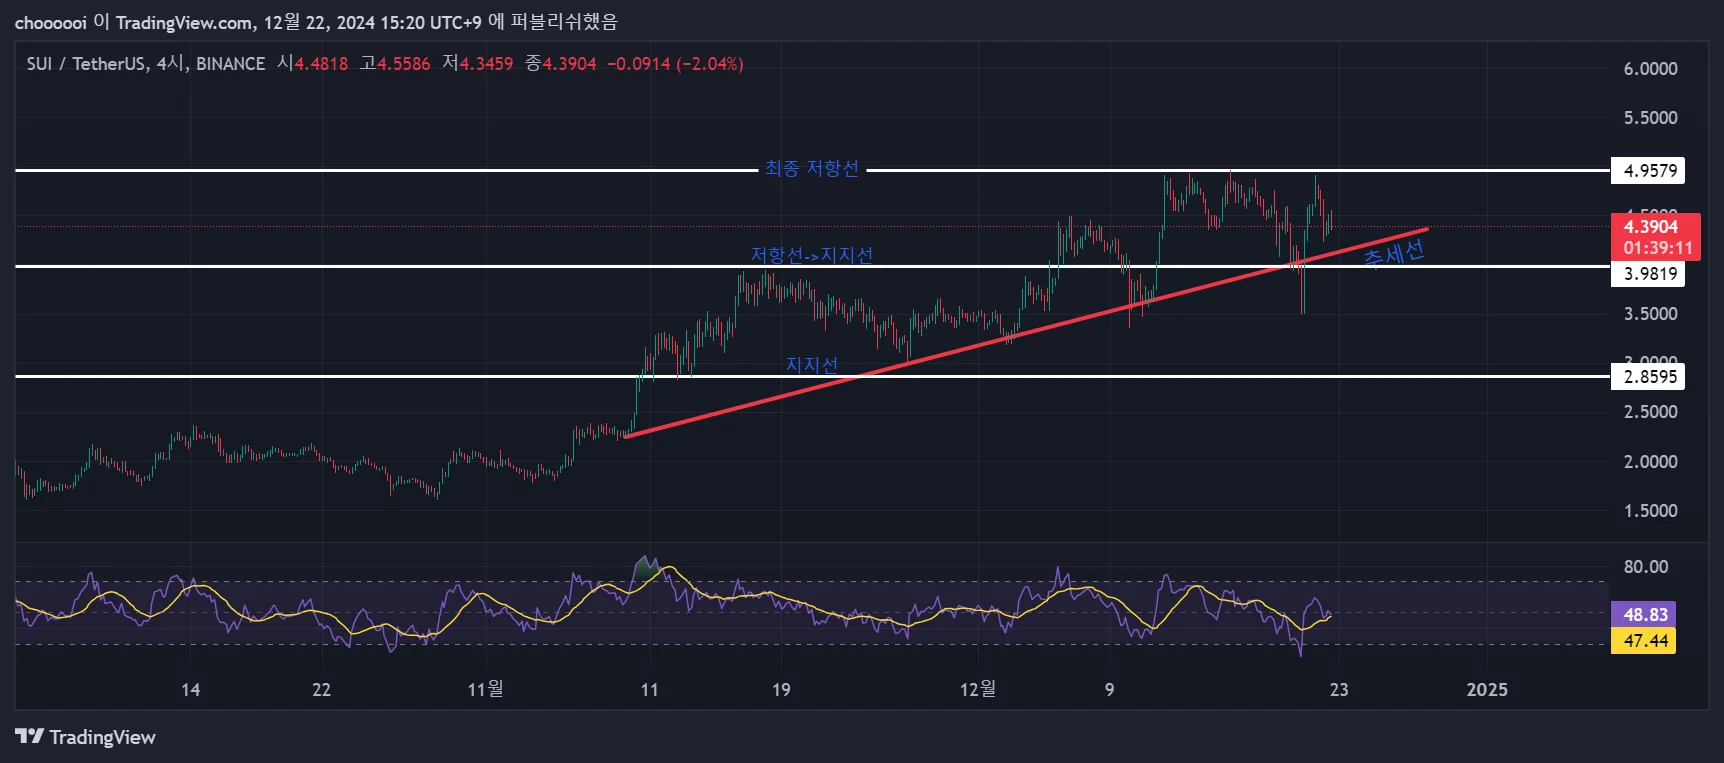Click the '추세선' trend line label

[x=1394, y=253]
